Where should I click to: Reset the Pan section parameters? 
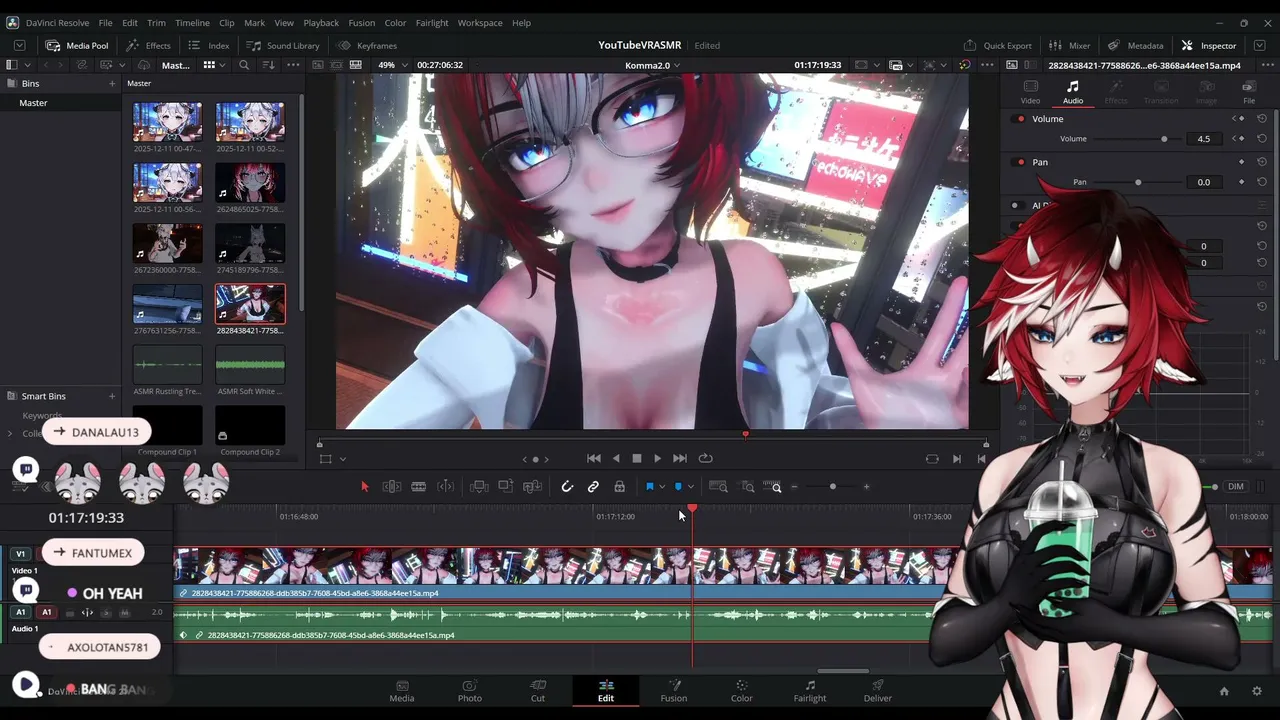[x=1262, y=162]
